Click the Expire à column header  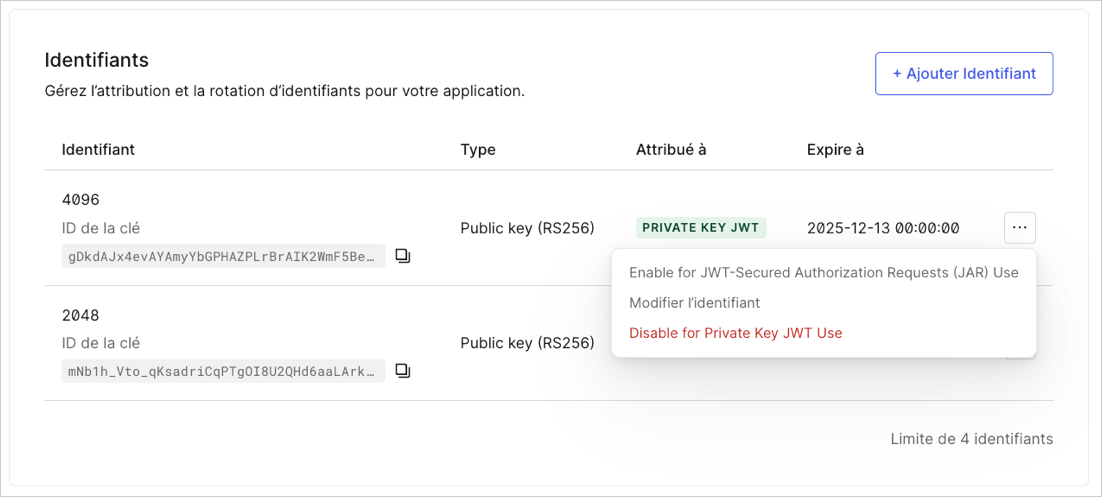click(835, 150)
